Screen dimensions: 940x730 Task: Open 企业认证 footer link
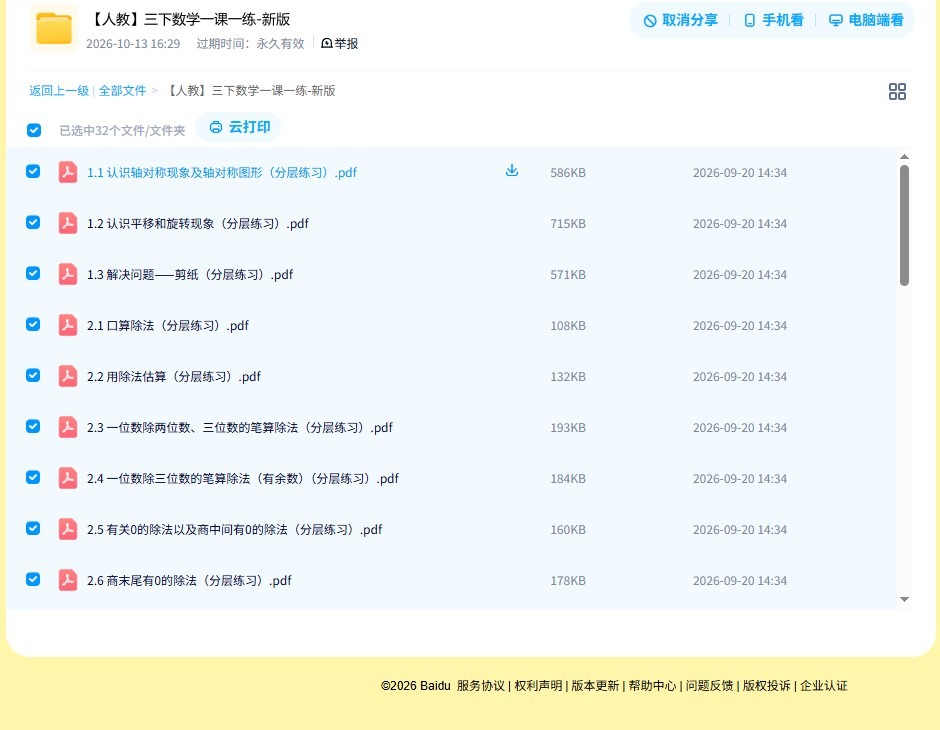click(x=824, y=686)
